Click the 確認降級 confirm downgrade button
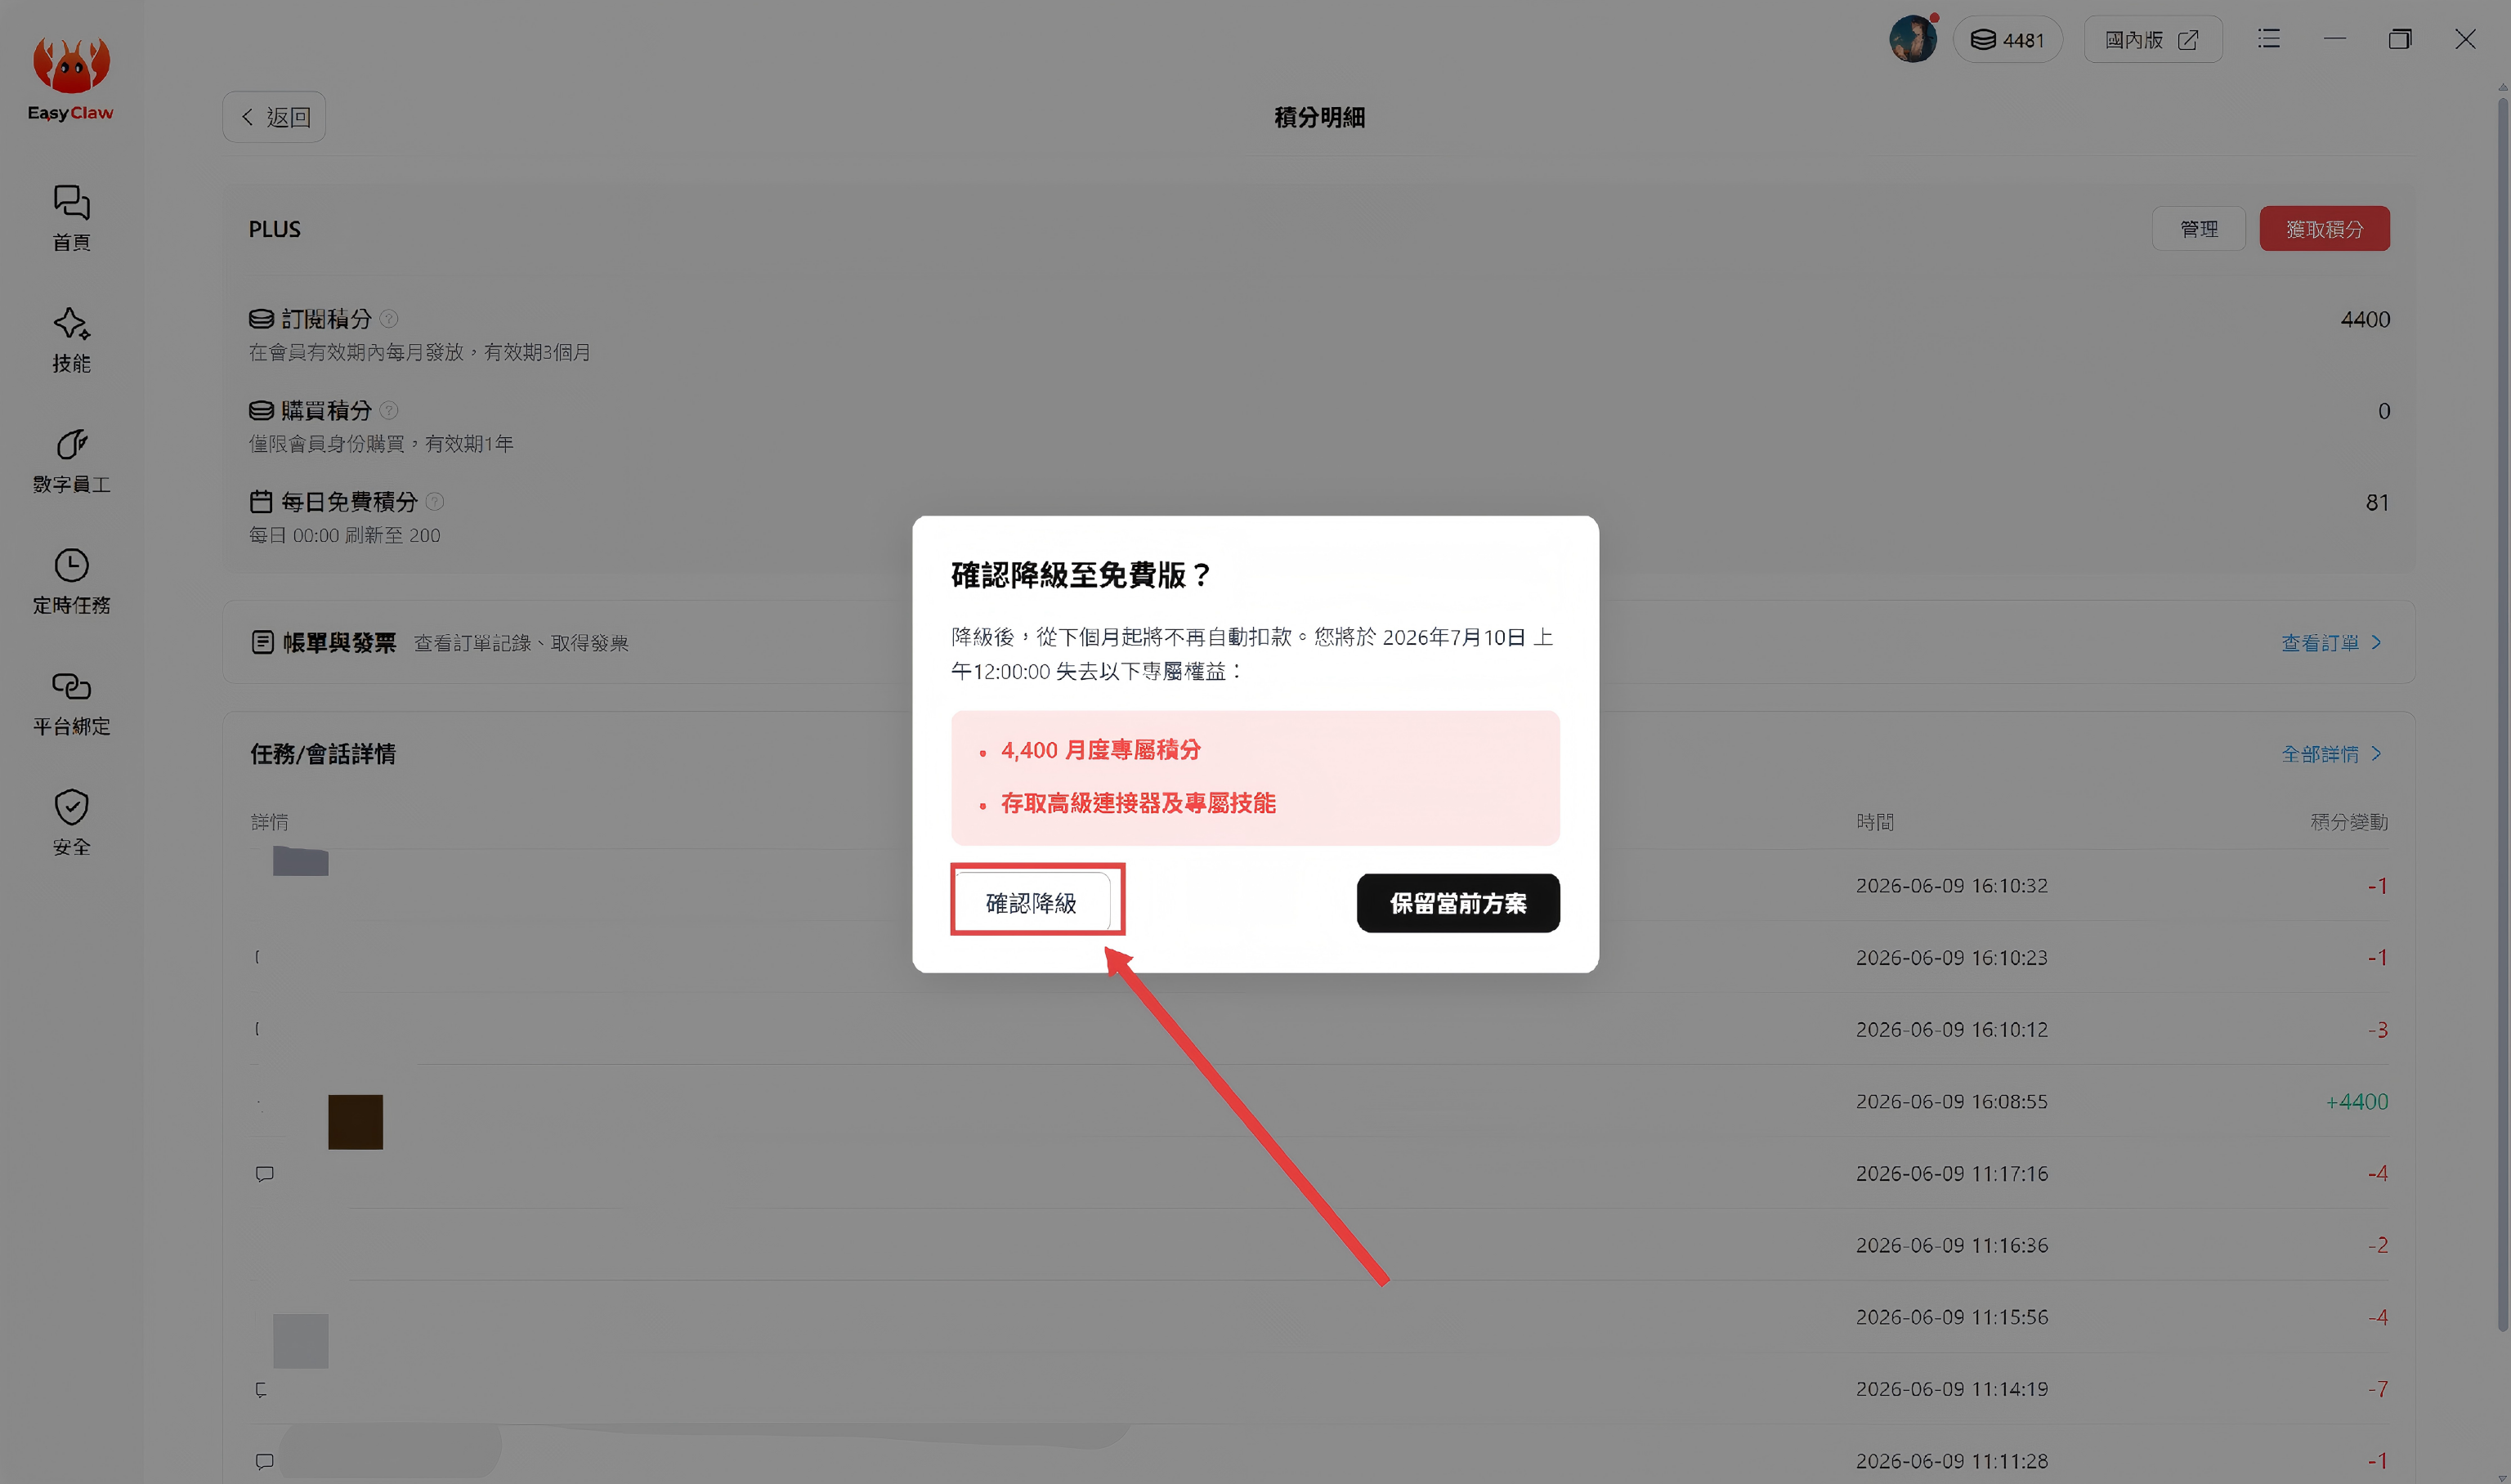Image resolution: width=2511 pixels, height=1484 pixels. click(1032, 903)
